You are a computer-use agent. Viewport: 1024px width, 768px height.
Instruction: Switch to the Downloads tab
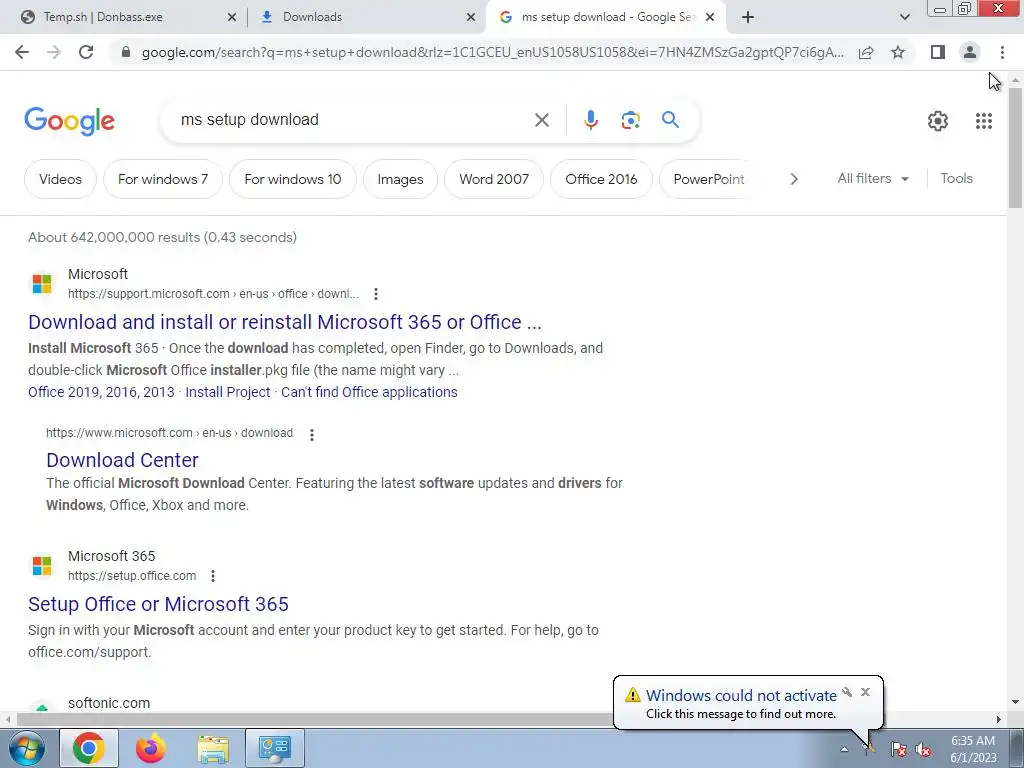coord(366,17)
